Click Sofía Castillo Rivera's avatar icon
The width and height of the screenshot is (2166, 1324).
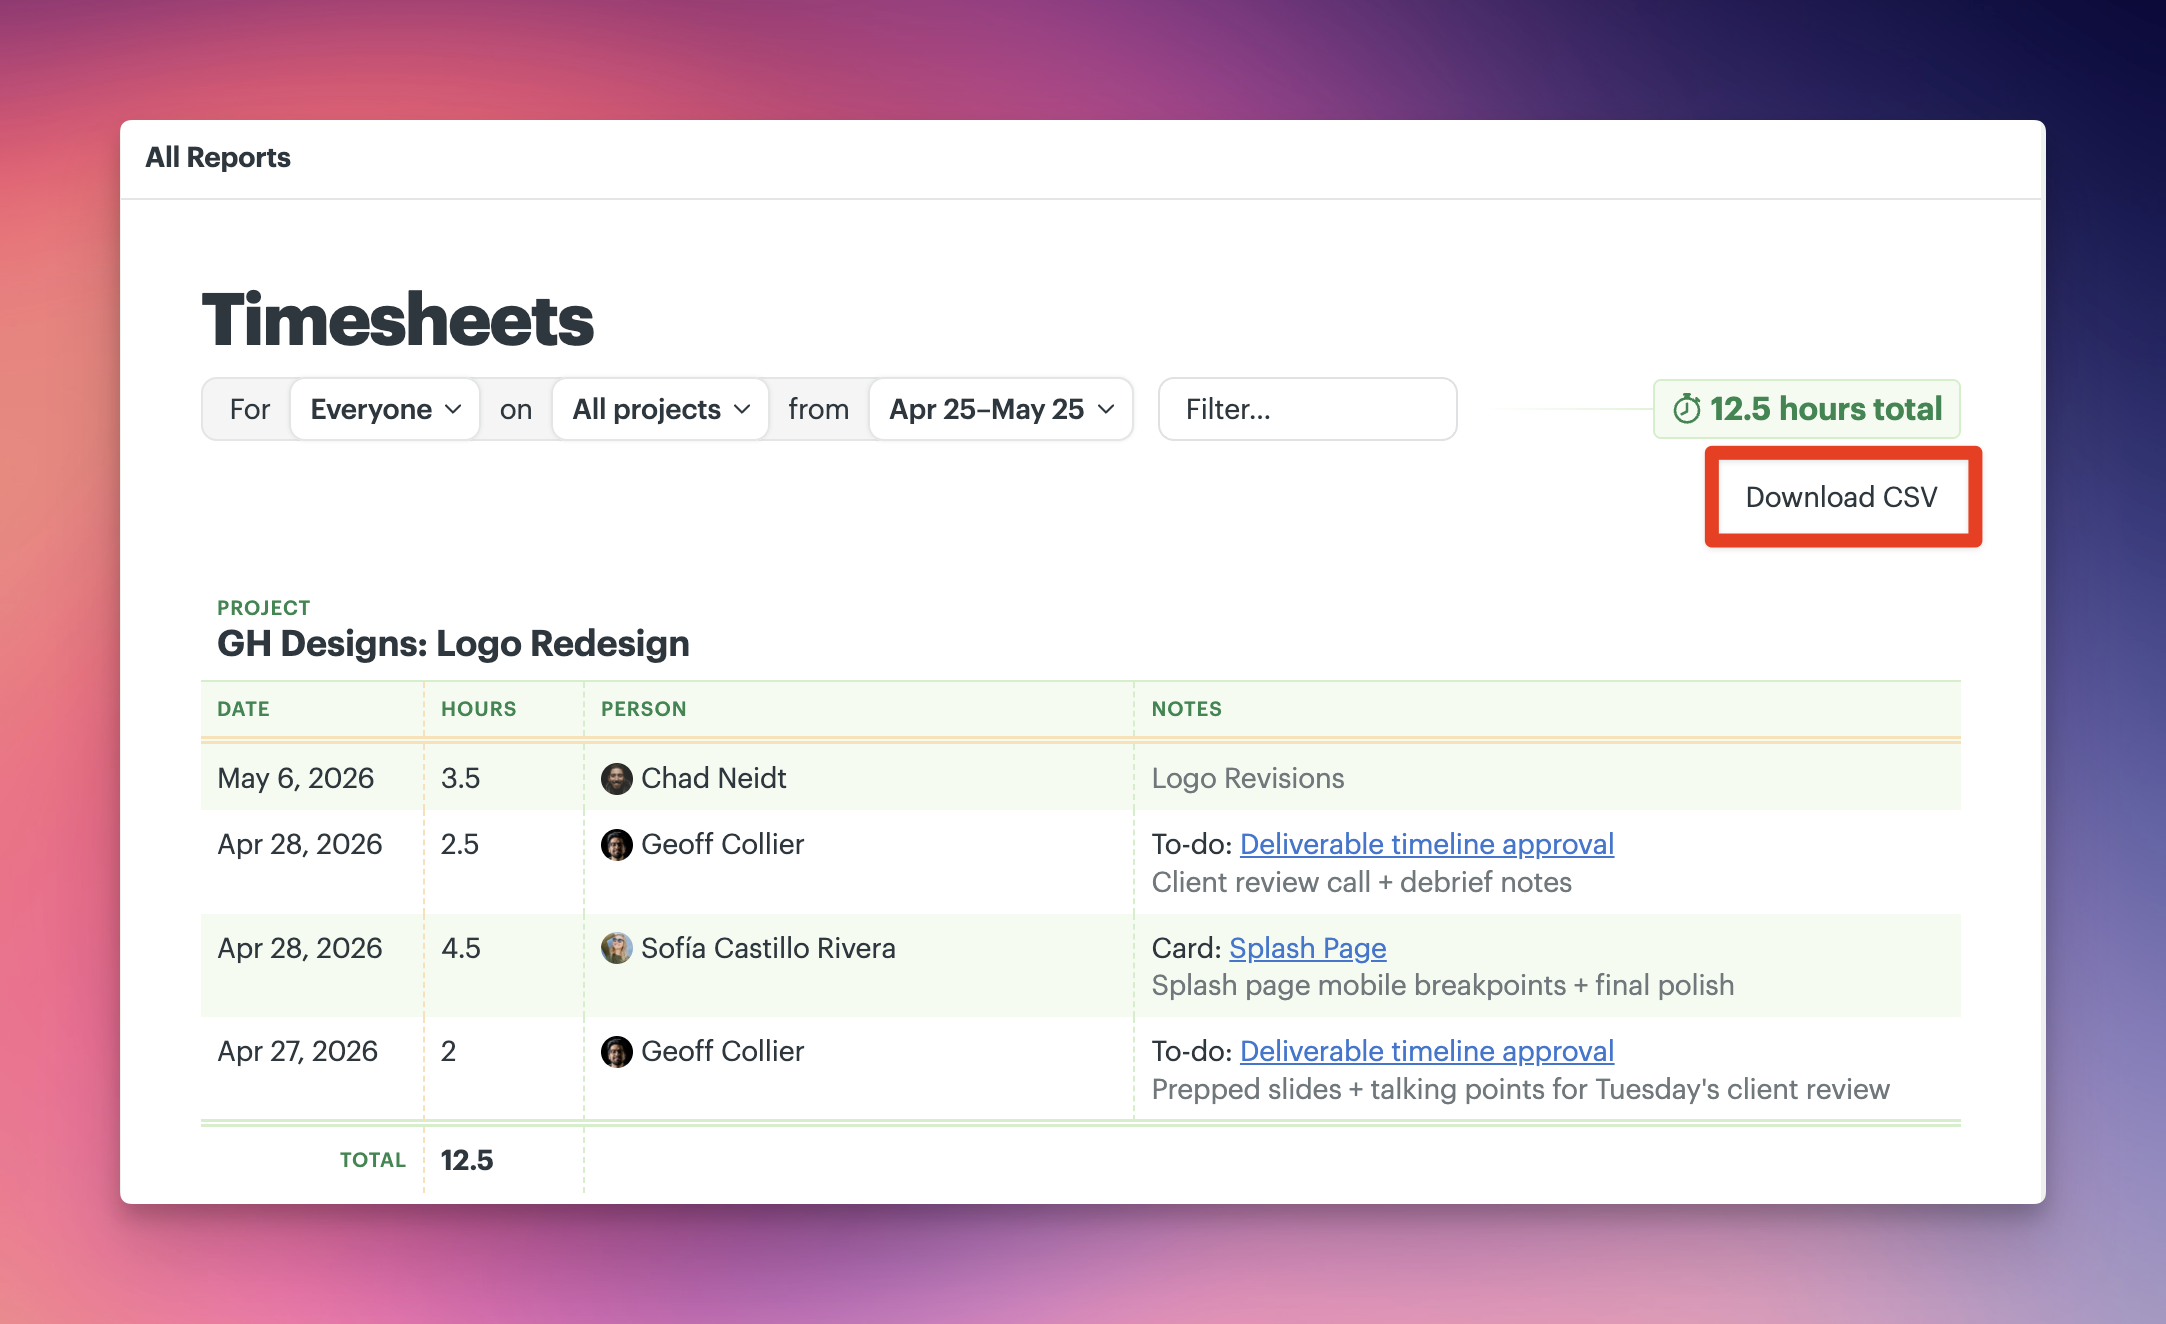(x=617, y=948)
